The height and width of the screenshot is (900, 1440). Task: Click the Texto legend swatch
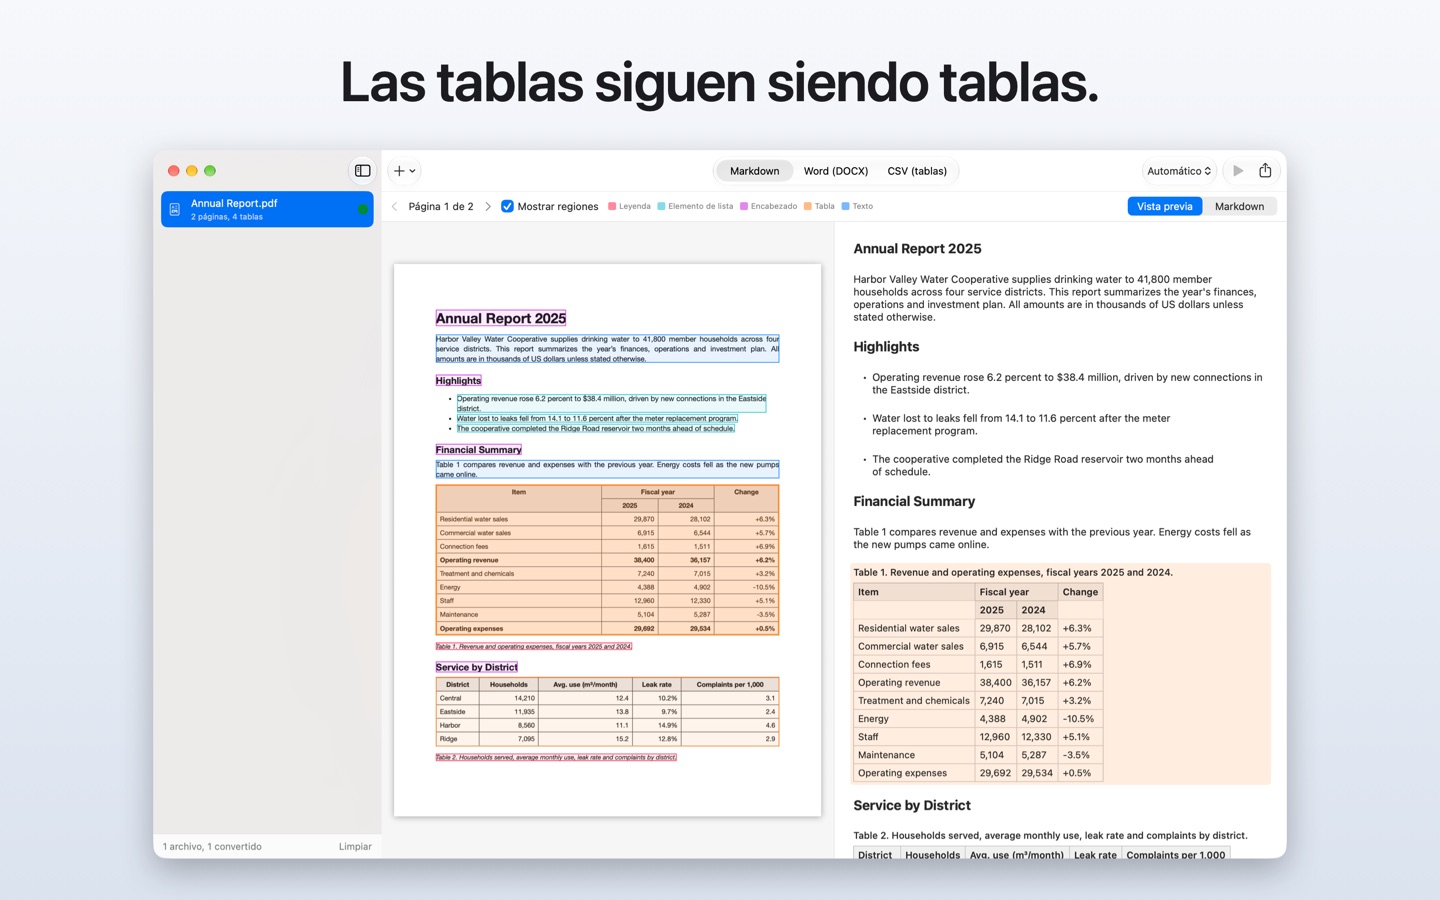tap(845, 207)
